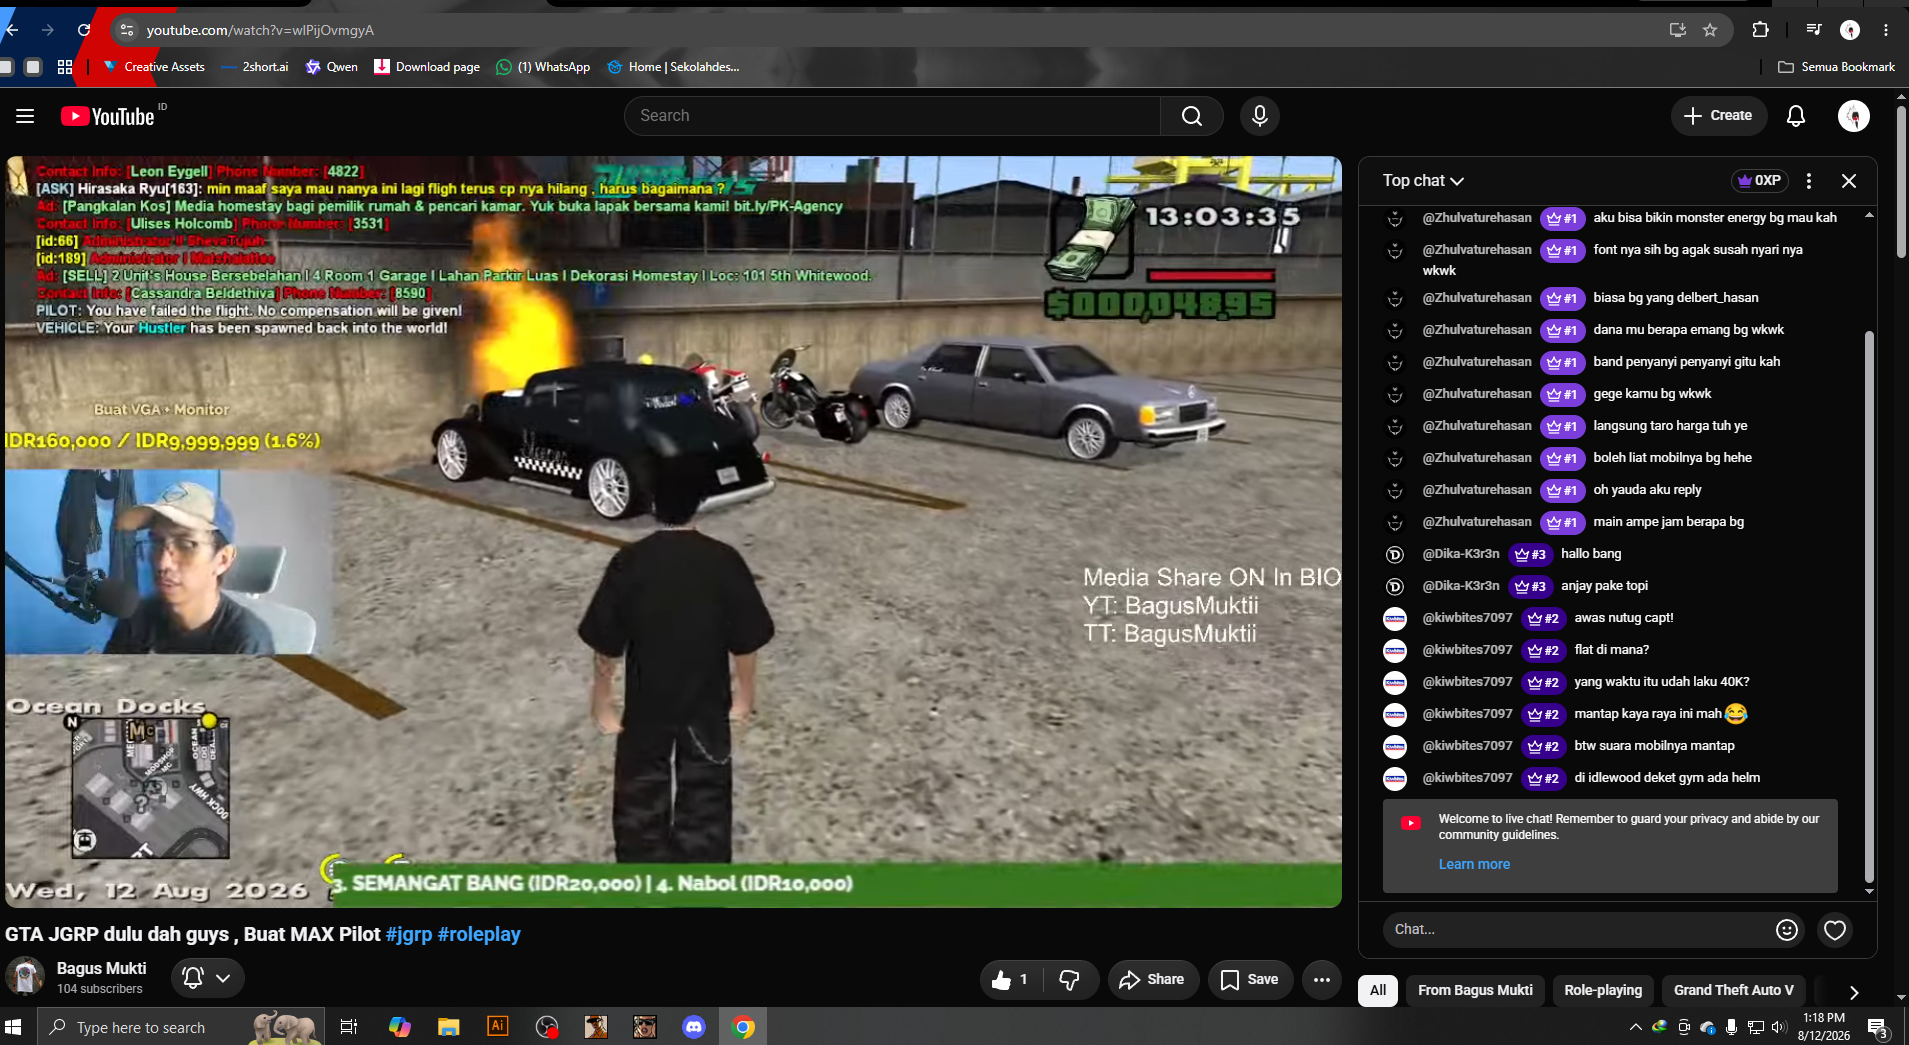Viewport: 1909px width, 1045px height.
Task: Open the notifications bell
Action: tap(1796, 116)
